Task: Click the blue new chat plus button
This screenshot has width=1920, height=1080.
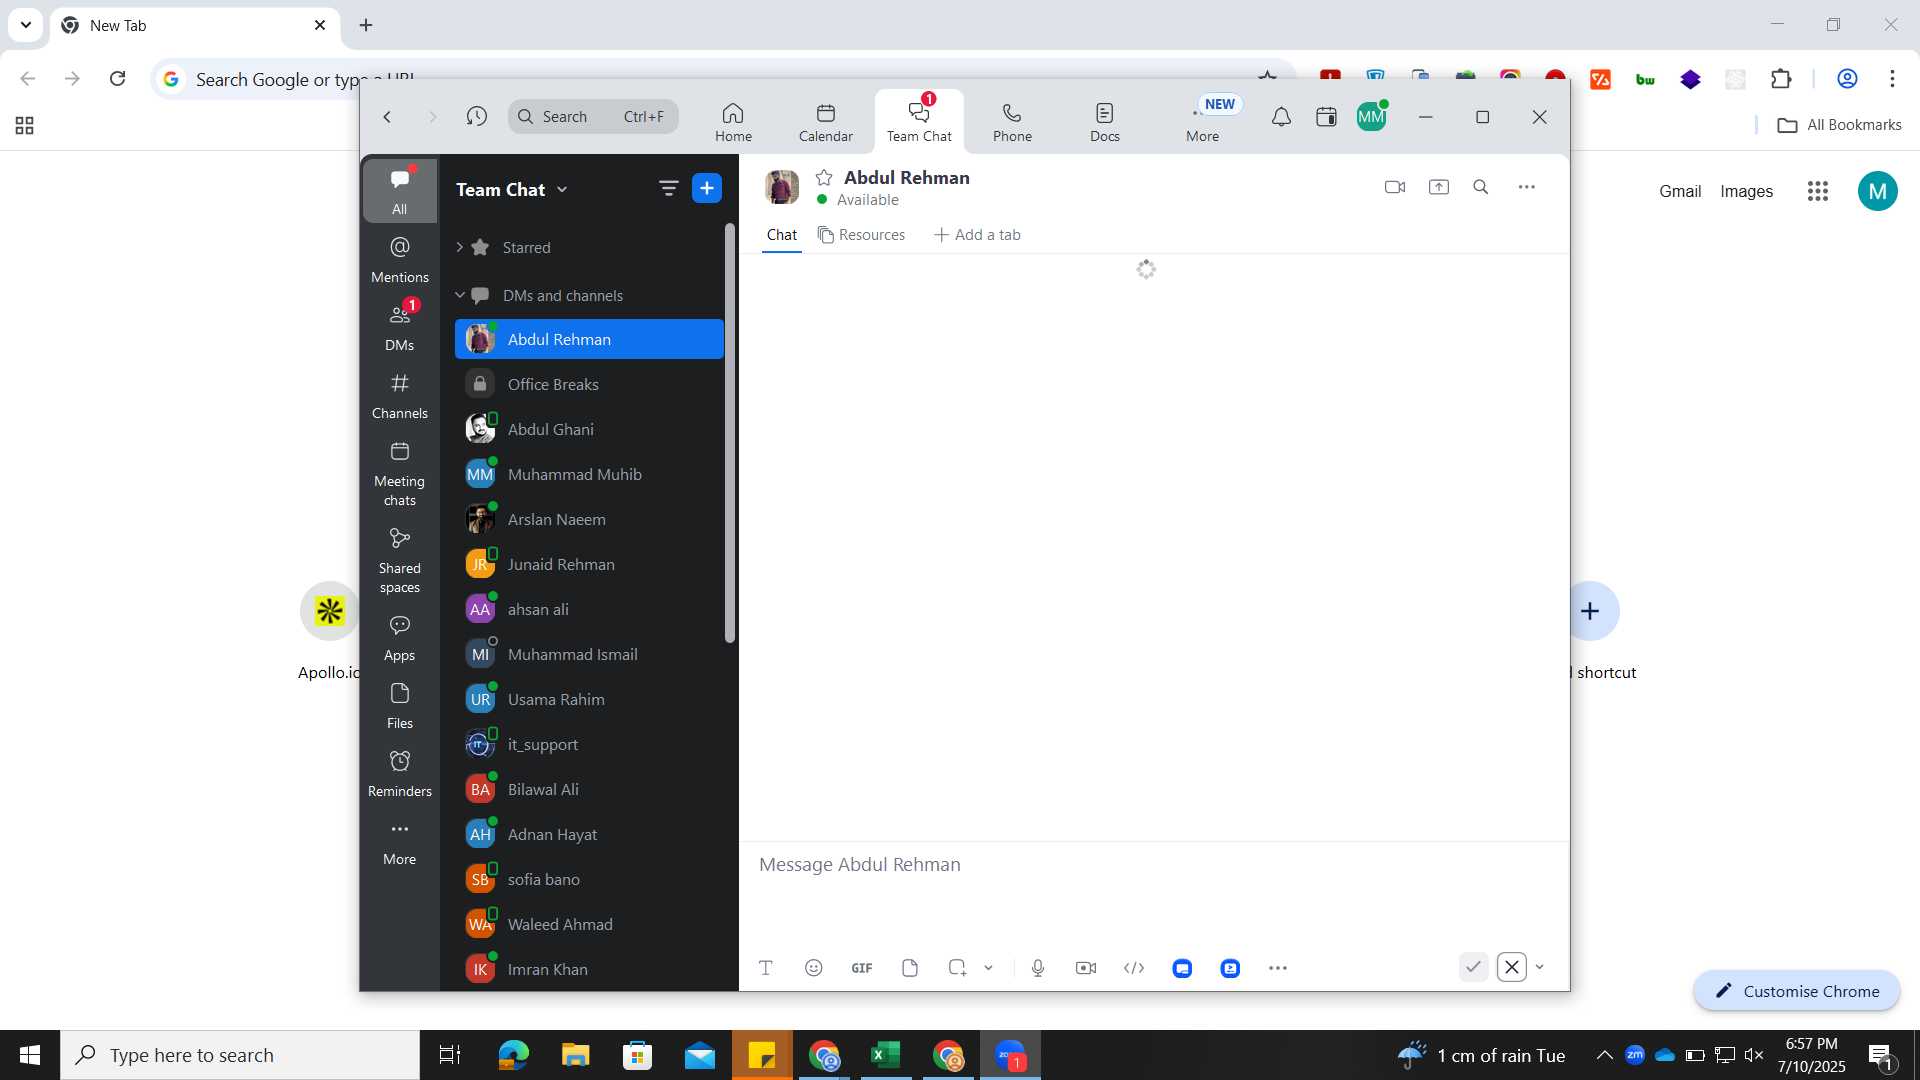Action: click(x=706, y=188)
